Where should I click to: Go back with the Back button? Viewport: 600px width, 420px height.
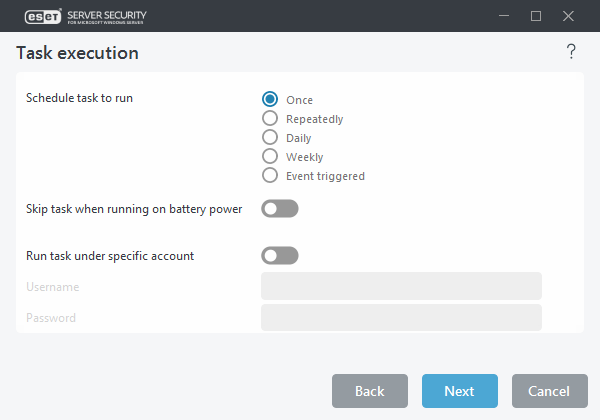click(x=369, y=391)
